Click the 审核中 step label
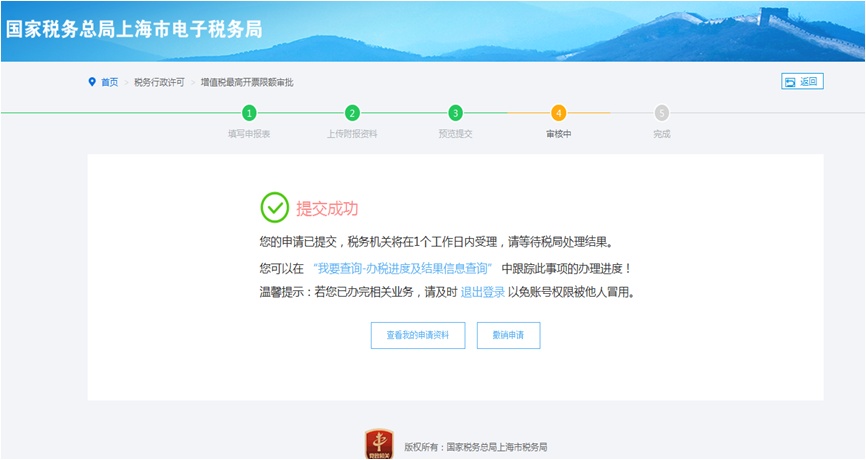The height and width of the screenshot is (460, 866). tap(558, 134)
